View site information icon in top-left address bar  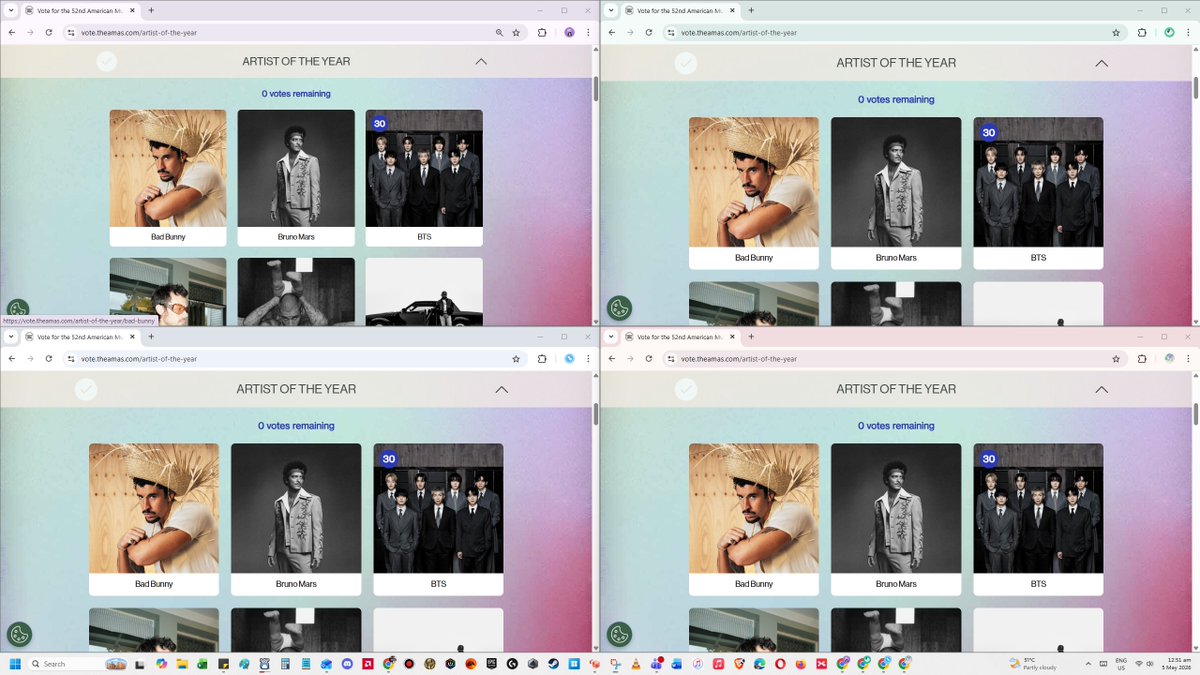[71, 32]
